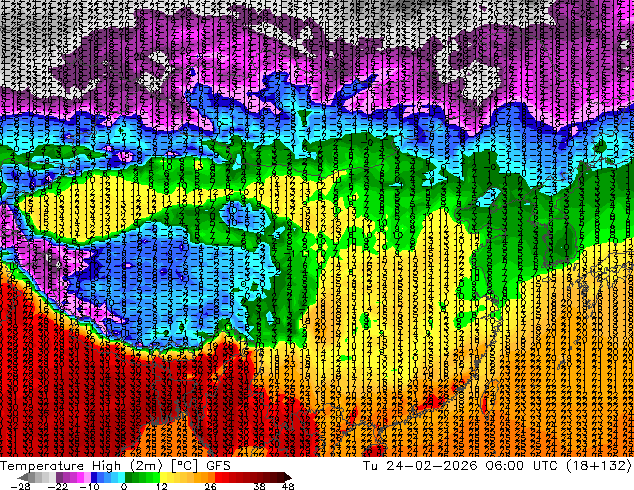Click the 'Temperature High (2m) [°C] GFS' title

click(x=115, y=466)
